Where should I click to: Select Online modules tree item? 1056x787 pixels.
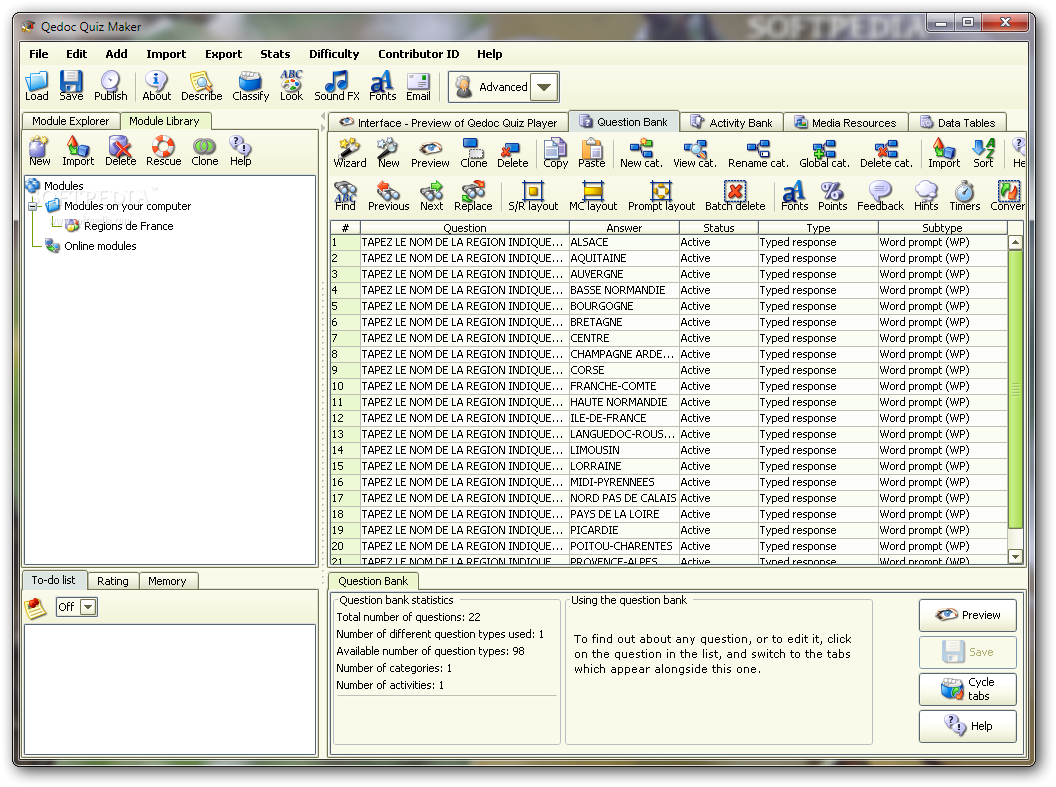tap(100, 246)
